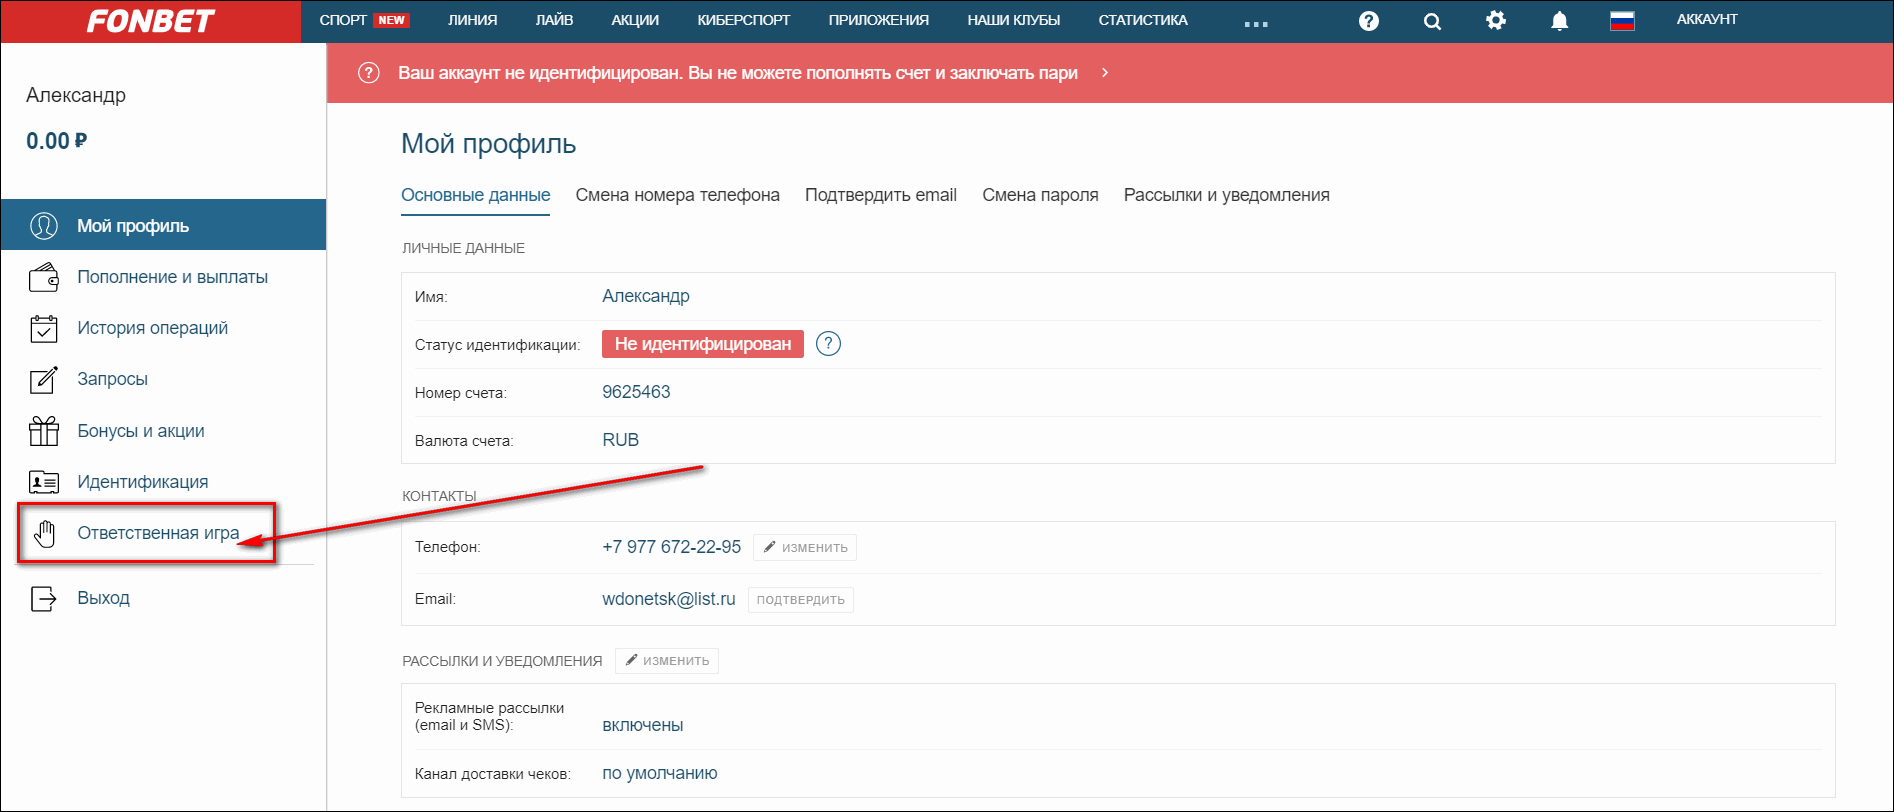Screen dimensions: 1894x812
Task: Click the ID card icon for Идентификация
Action: pos(44,482)
